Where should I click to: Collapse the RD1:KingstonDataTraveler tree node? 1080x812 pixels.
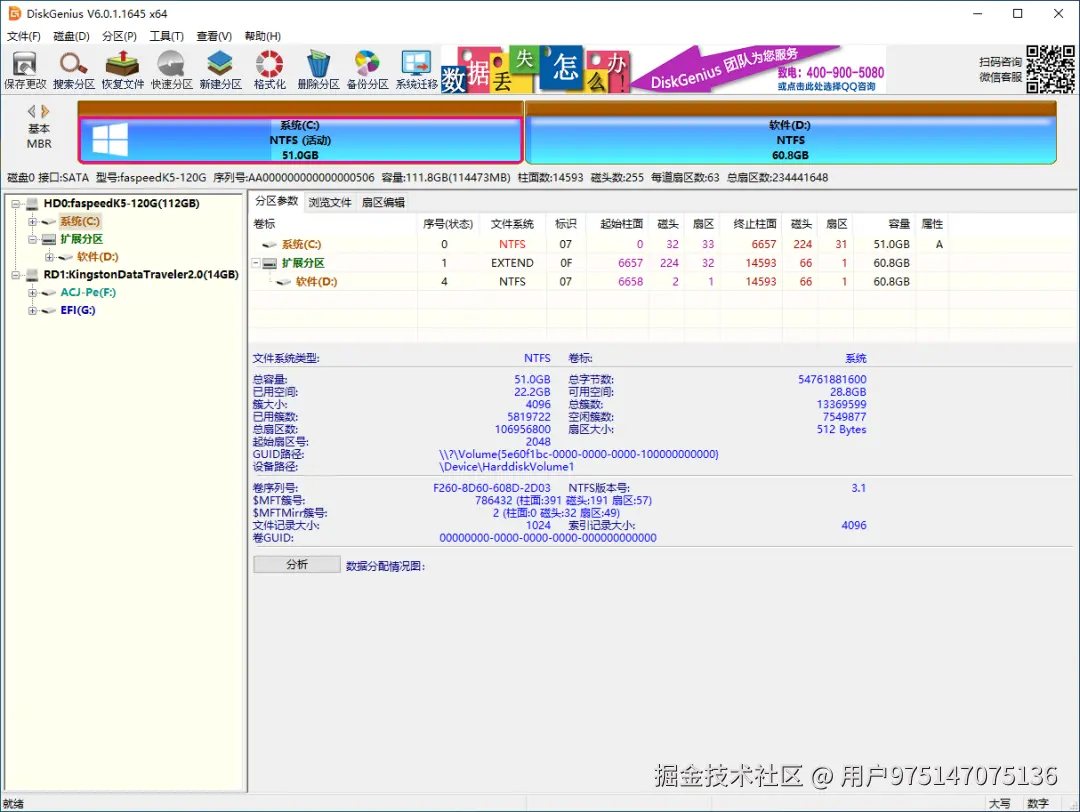click(15, 275)
